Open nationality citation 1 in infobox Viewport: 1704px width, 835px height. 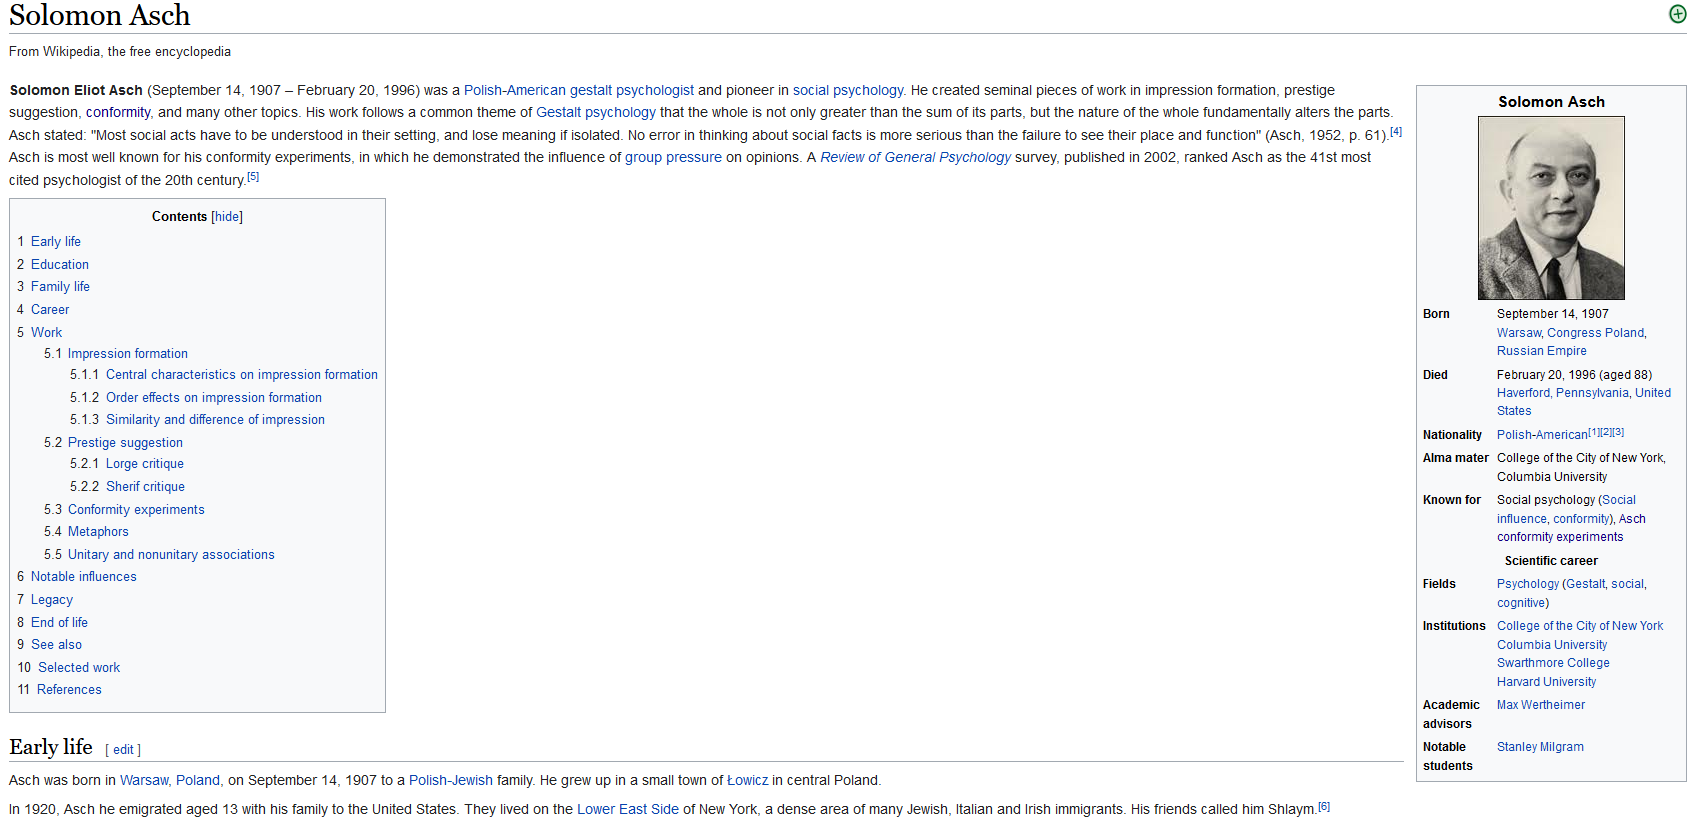(x=1594, y=432)
